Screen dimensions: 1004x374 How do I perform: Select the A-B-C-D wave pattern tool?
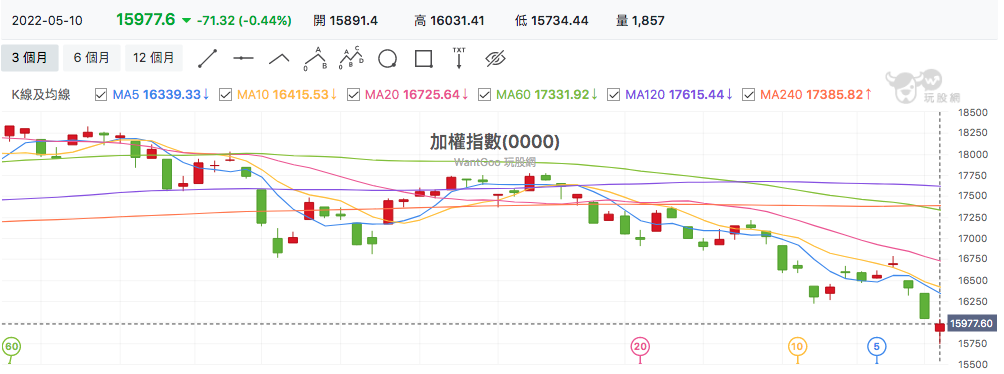[351, 58]
